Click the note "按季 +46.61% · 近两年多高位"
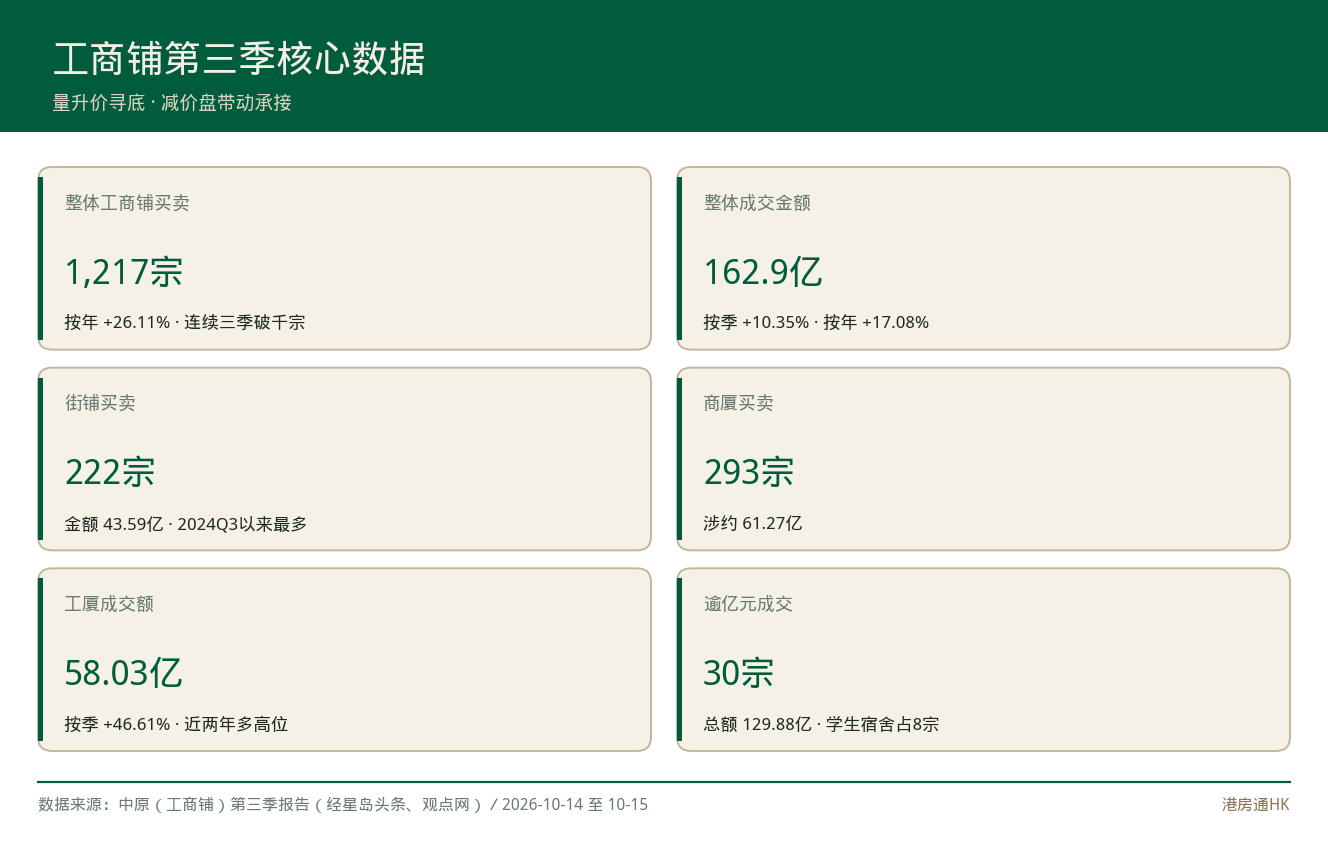Viewport: 1328px width, 852px height. (x=177, y=724)
